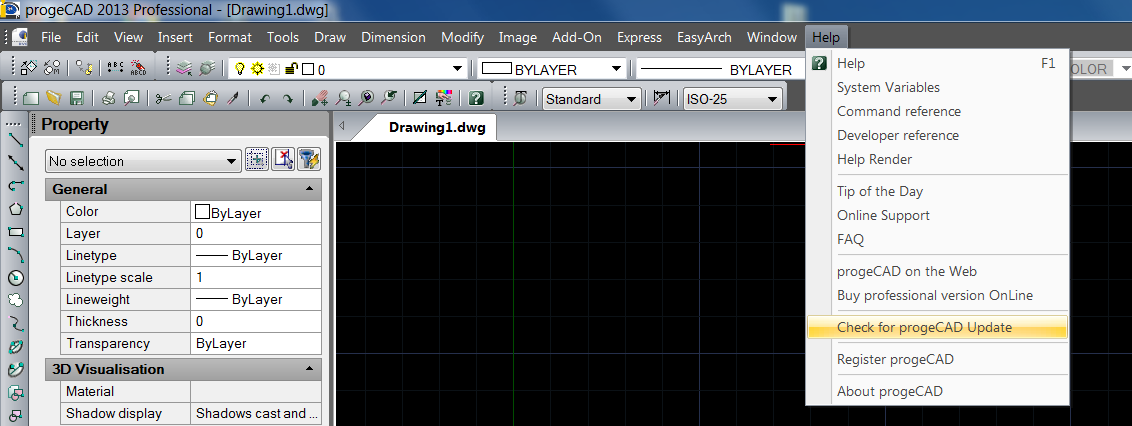Viewport: 1132px width, 426px height.
Task: Save drawing with the floppy disk icon
Action: [77, 98]
